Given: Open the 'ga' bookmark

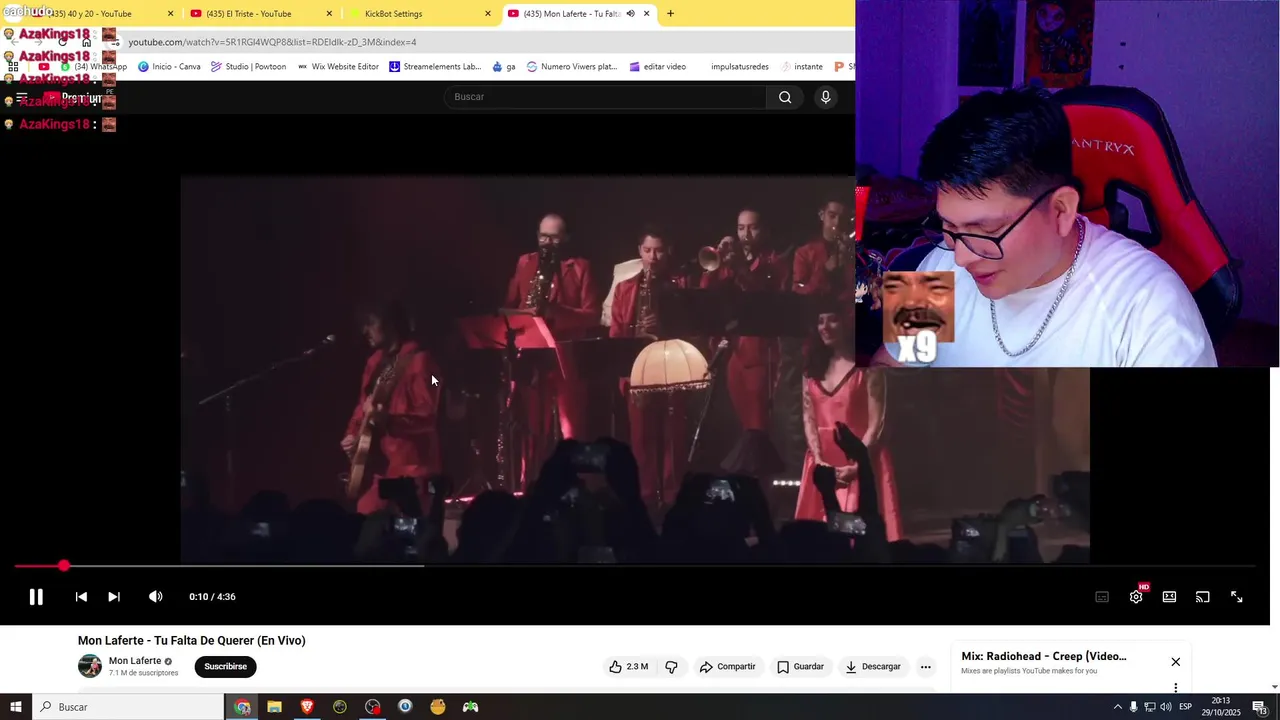Looking at the screenshot, I should pos(503,67).
